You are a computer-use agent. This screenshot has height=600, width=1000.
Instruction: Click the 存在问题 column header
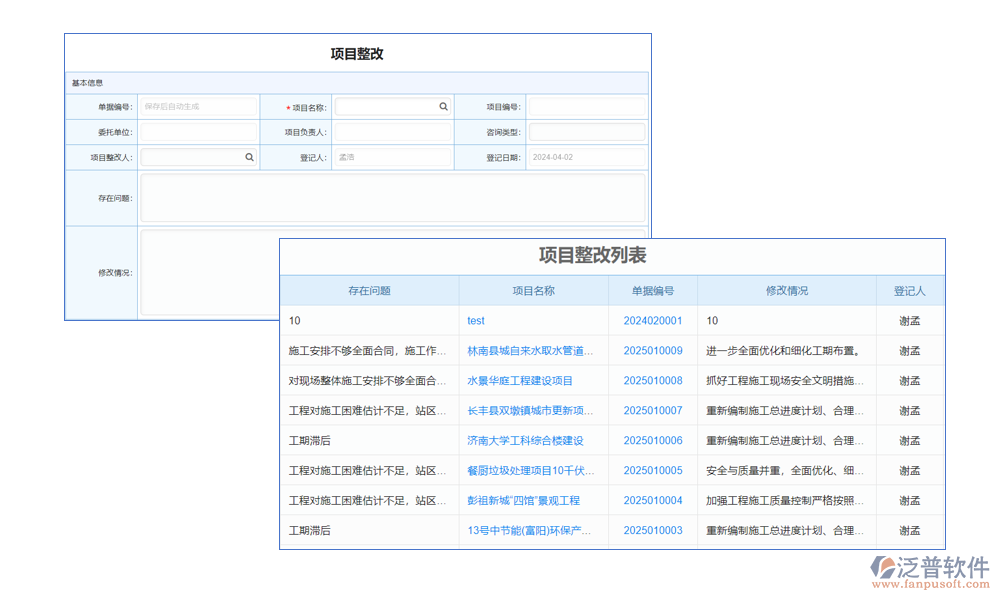pos(369,290)
